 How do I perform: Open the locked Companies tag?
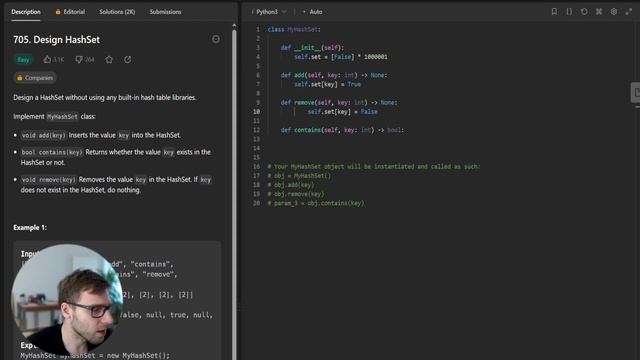35,78
